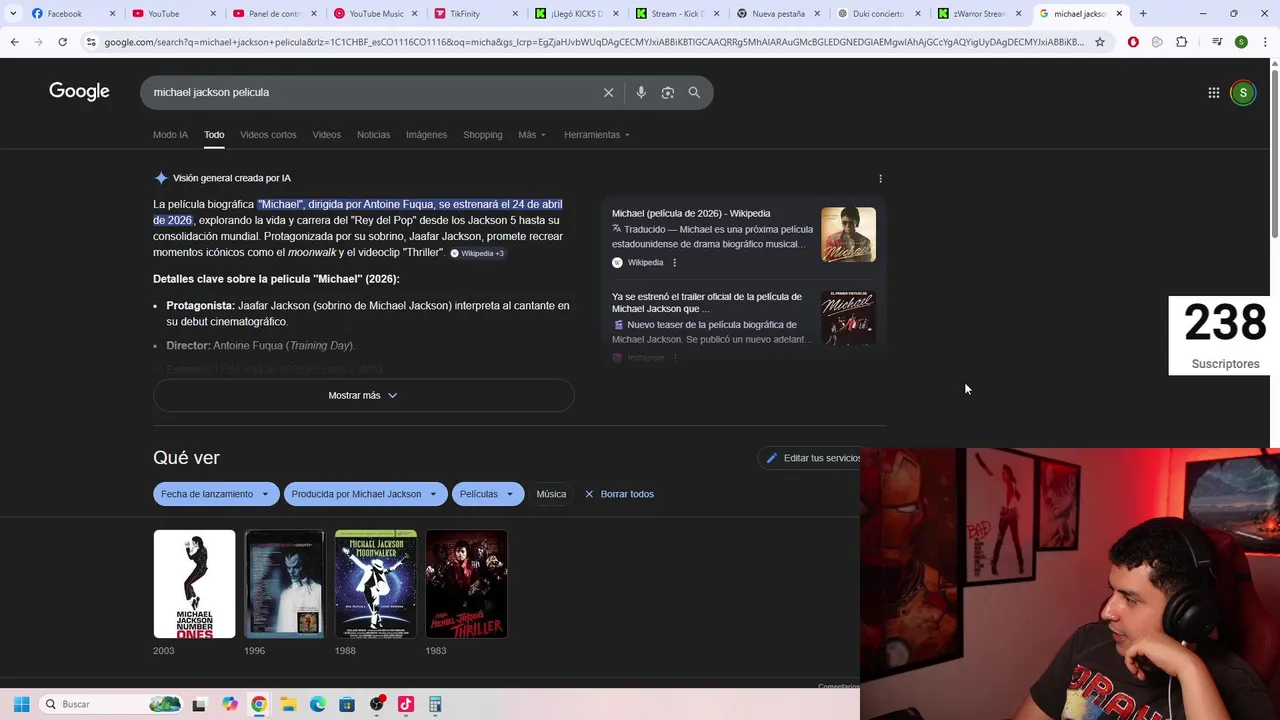Open File Explorer in taskbar
The height and width of the screenshot is (720, 1280).
pos(288,704)
